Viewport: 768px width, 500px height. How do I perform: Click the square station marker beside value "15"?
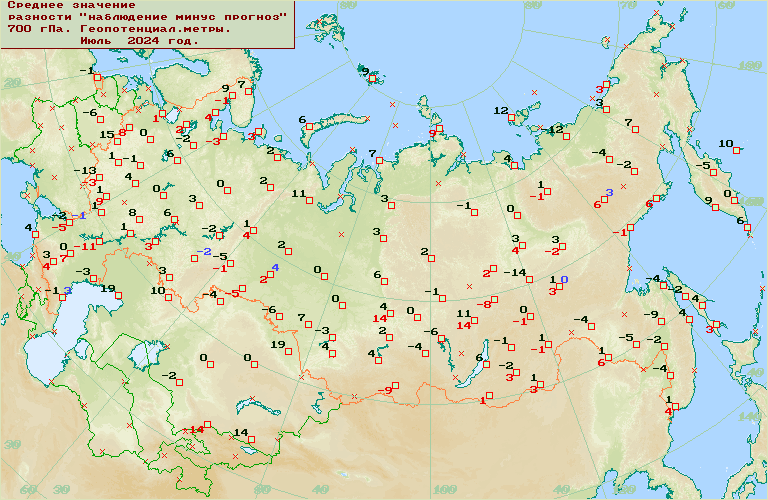(x=118, y=142)
